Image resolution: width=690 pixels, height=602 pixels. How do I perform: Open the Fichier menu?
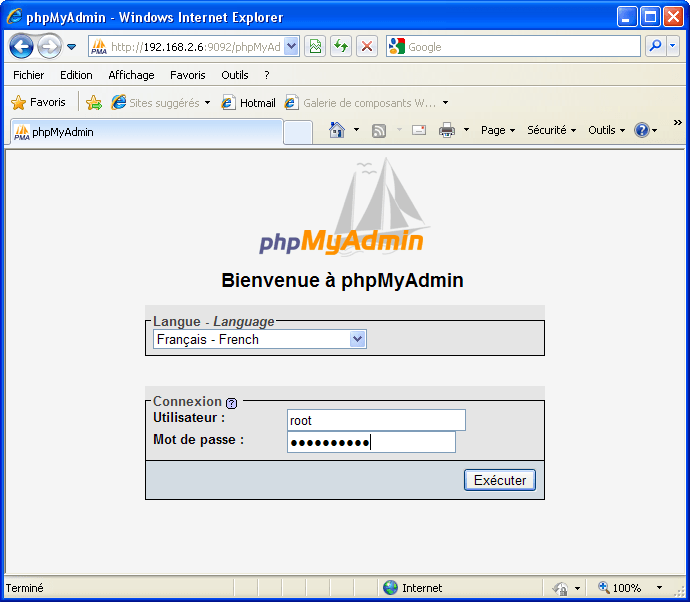29,75
